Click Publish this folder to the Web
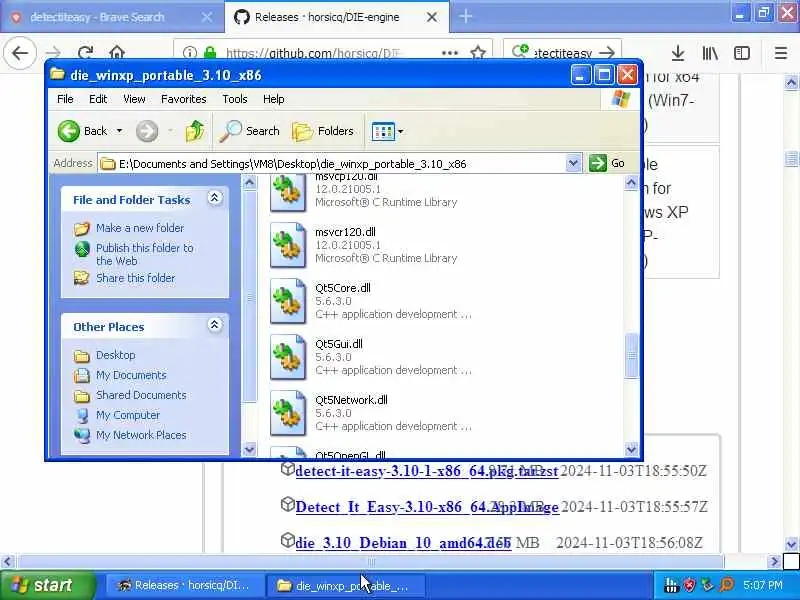Image resolution: width=800 pixels, height=600 pixels. [145, 254]
